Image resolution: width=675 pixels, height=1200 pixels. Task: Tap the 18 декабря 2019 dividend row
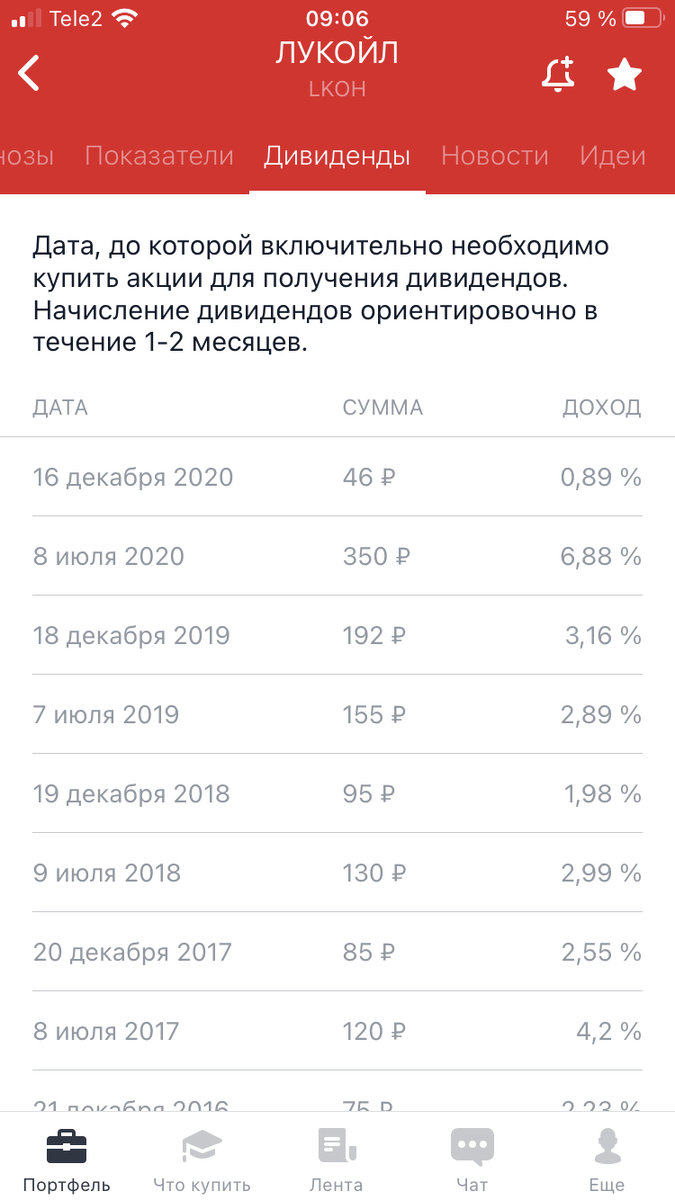click(337, 635)
